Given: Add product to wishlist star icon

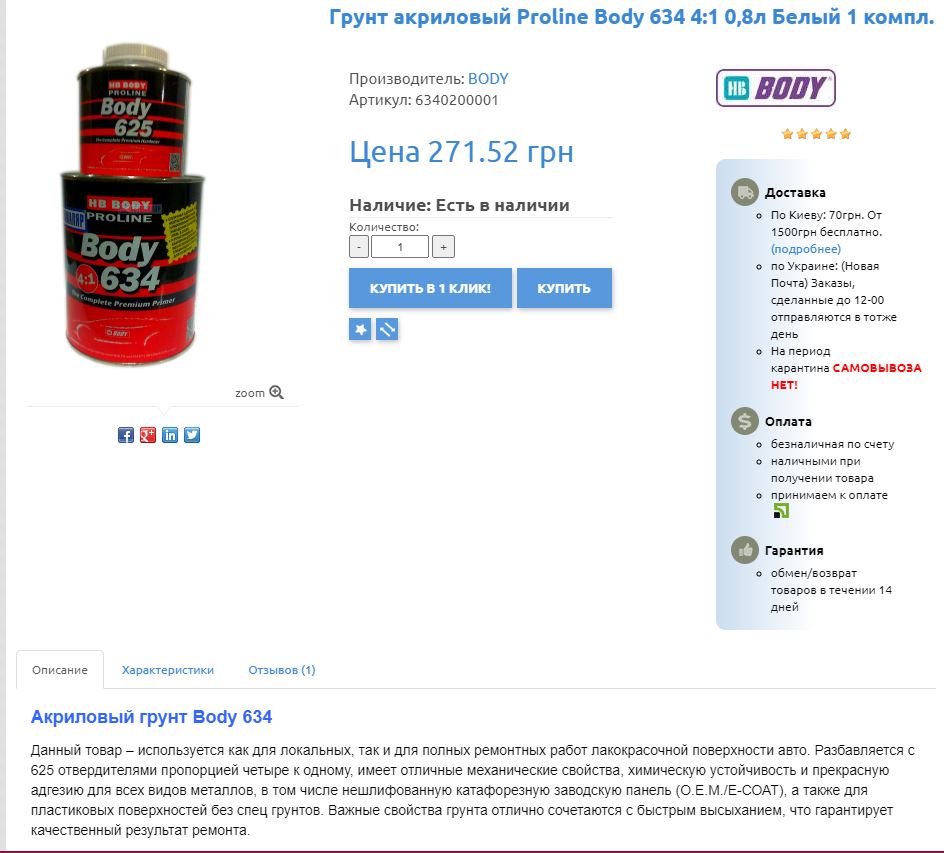Looking at the screenshot, I should [x=360, y=329].
